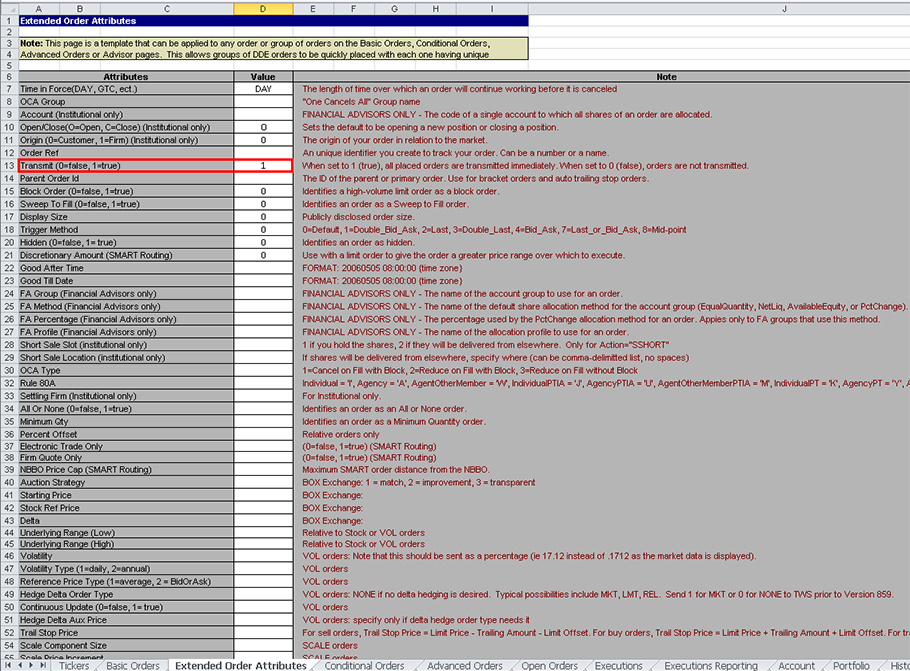The height and width of the screenshot is (671, 910).
Task: Select the 'FA Profile (Financial Advisors only)' cell
Action: (x=126, y=332)
